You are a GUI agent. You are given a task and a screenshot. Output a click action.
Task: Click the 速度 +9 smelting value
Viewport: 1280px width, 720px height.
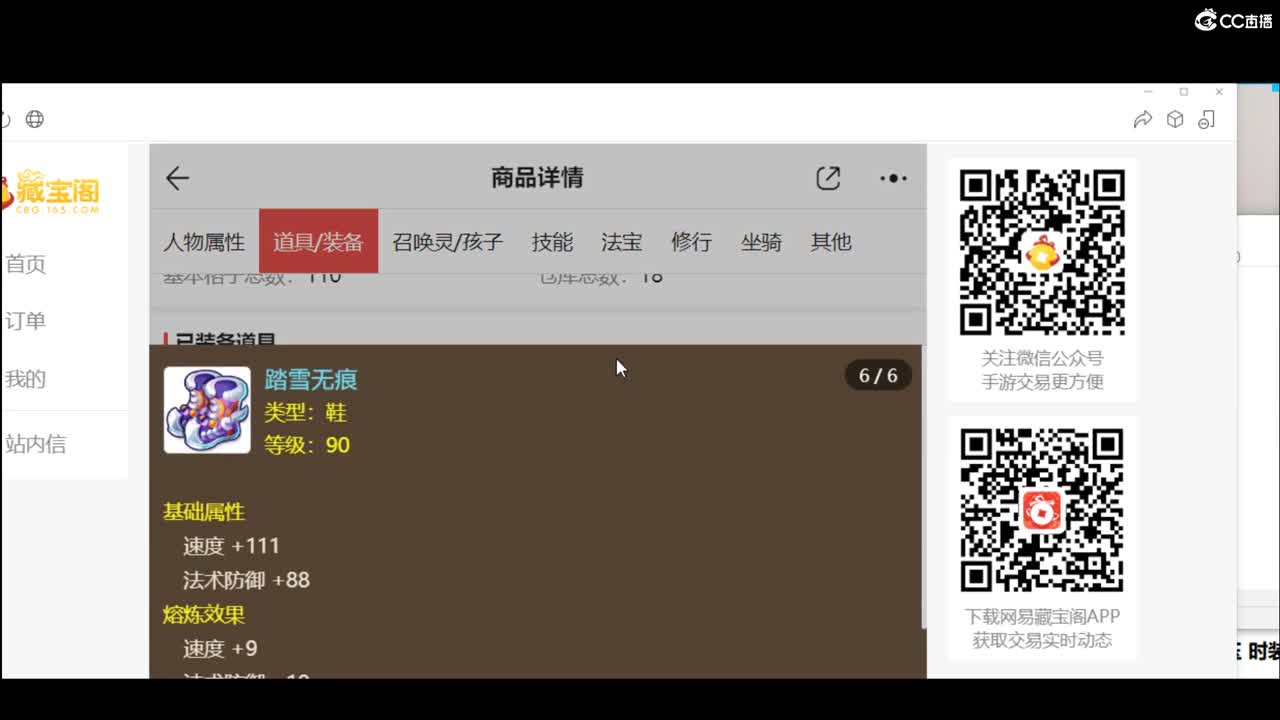point(220,649)
